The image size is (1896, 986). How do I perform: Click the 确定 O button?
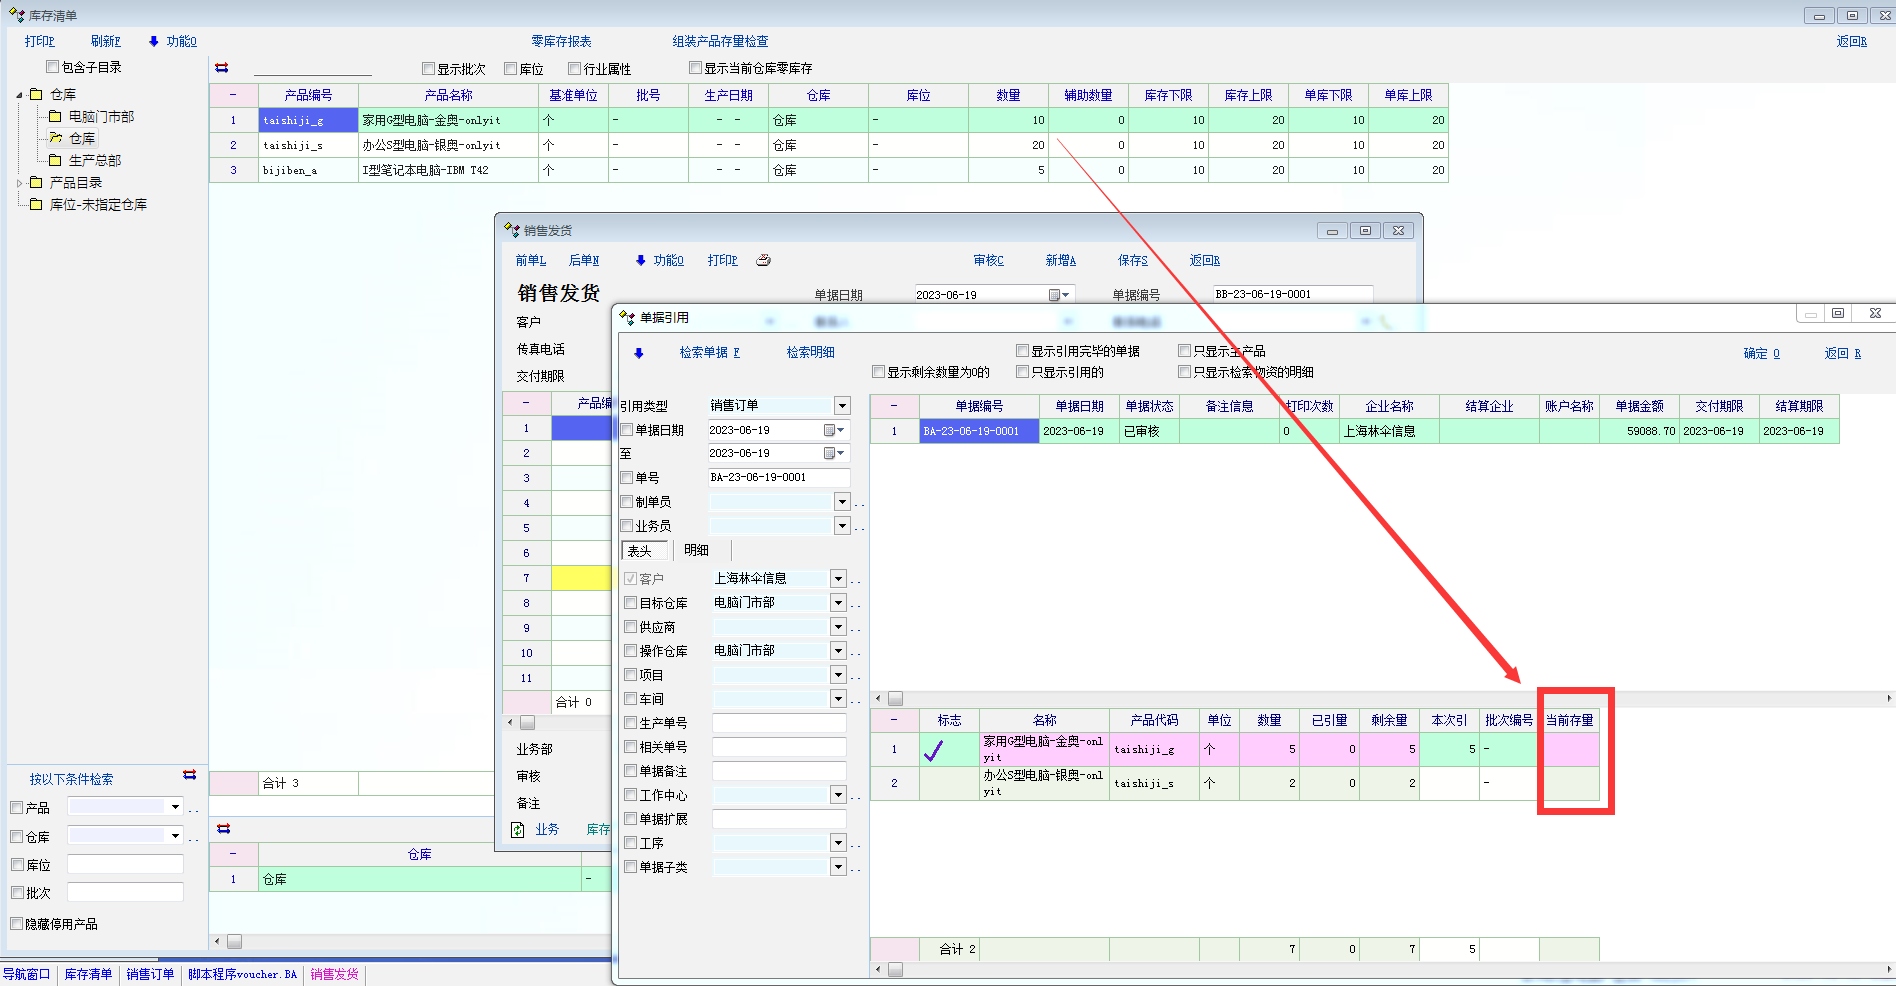(1761, 353)
